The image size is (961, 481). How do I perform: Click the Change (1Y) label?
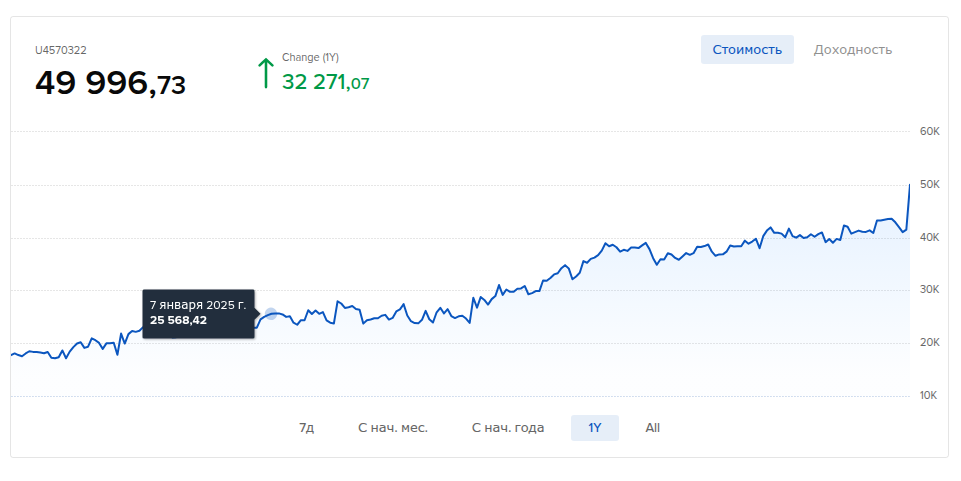pyautogui.click(x=310, y=58)
